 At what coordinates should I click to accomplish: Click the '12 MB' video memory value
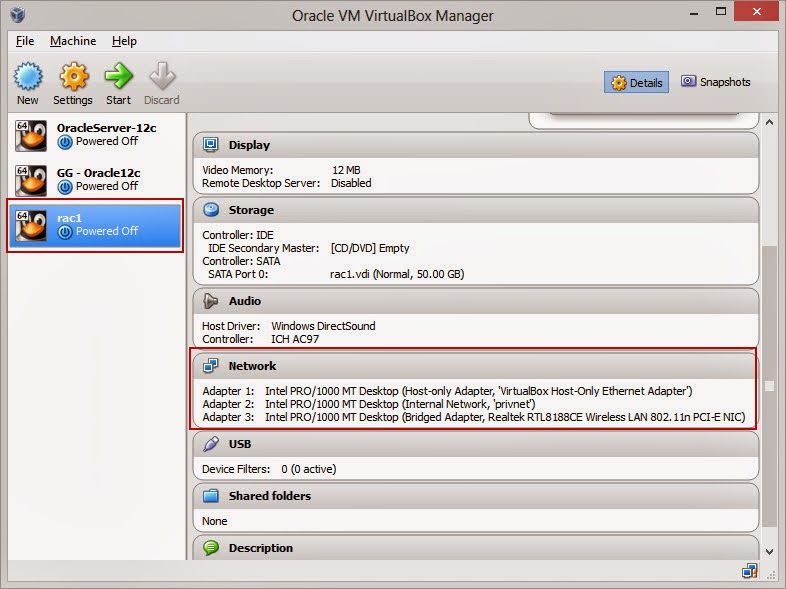[346, 170]
